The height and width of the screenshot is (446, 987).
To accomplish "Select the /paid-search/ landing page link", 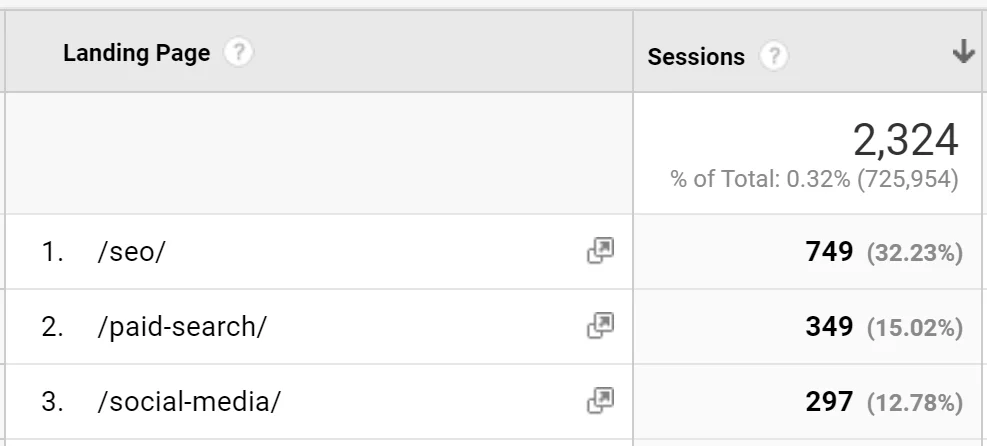I will point(182,327).
